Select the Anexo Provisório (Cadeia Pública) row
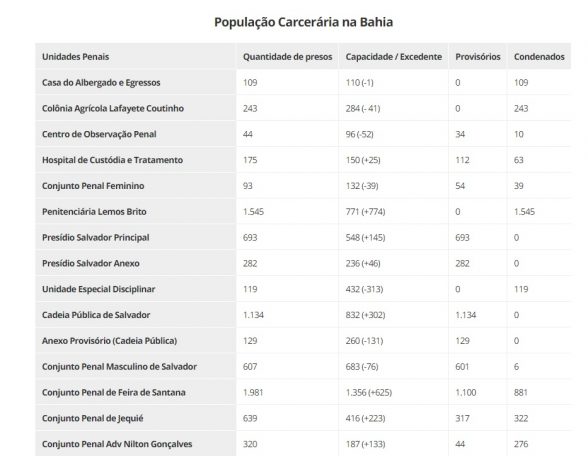The width and height of the screenshot is (588, 456). [x=303, y=341]
